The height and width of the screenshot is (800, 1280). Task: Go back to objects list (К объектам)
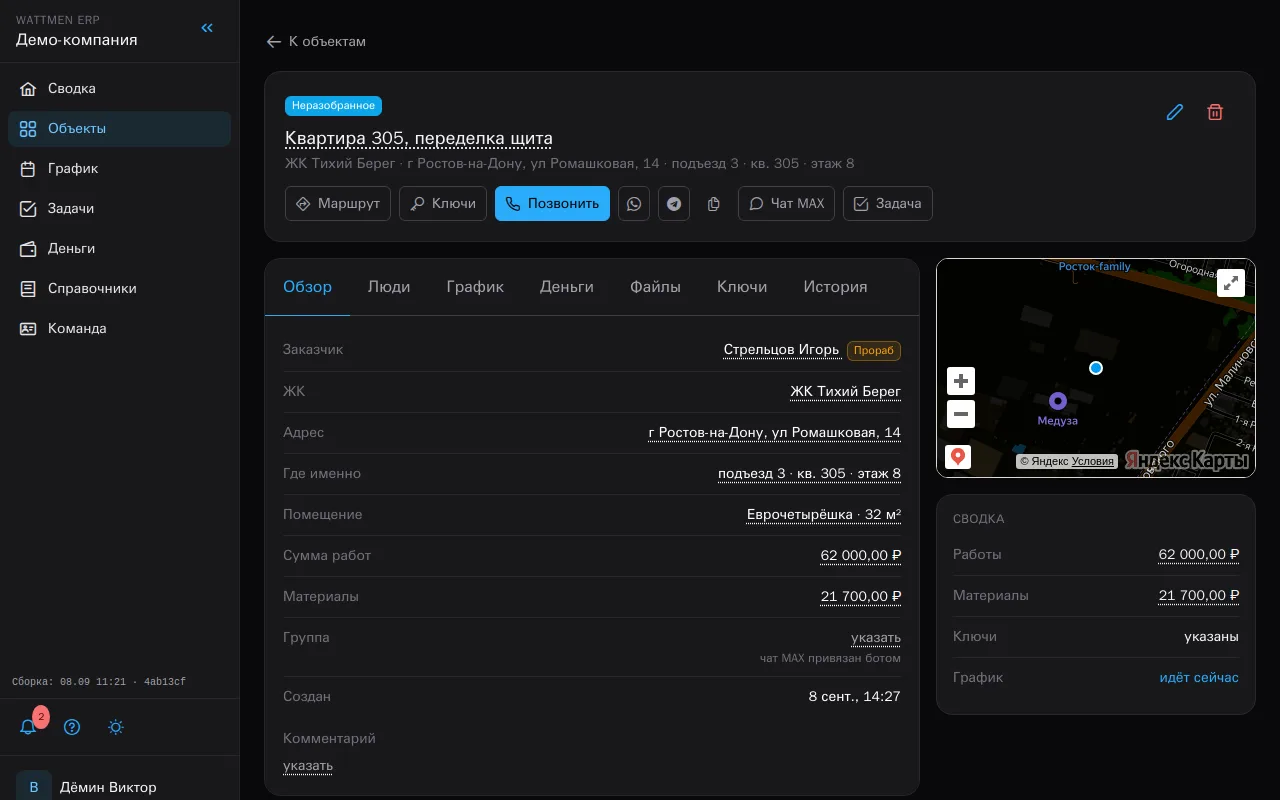coord(316,42)
